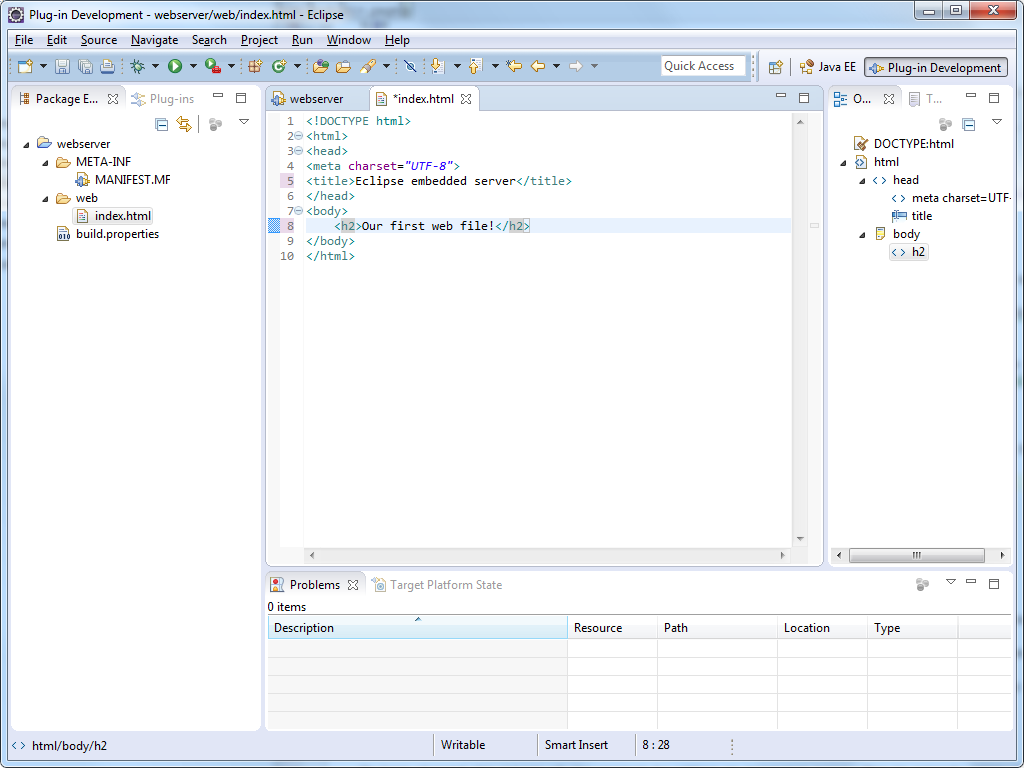Click the Save All toolbar icon
The width and height of the screenshot is (1024, 768).
pos(85,66)
